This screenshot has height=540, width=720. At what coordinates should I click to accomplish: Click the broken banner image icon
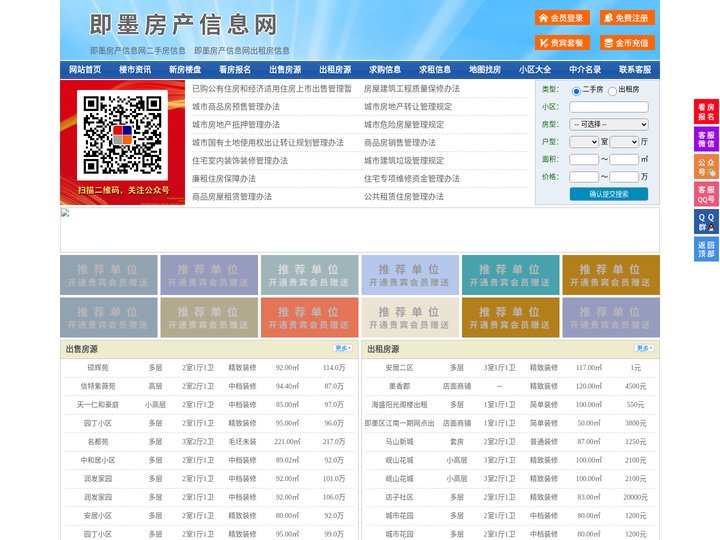(x=65, y=213)
